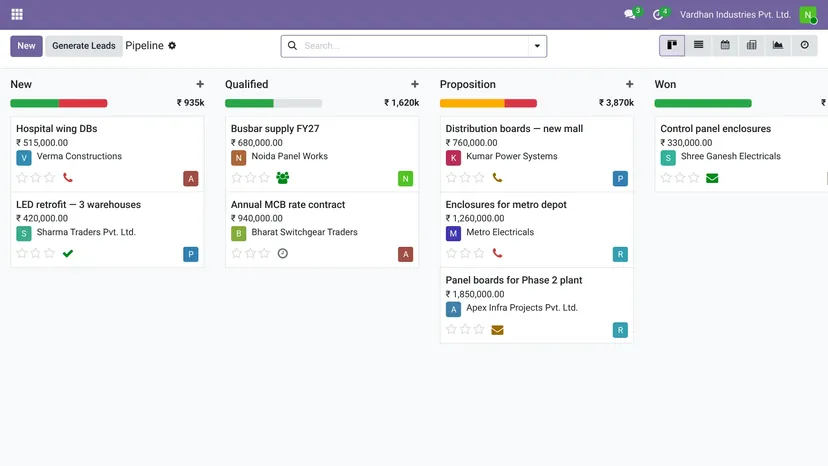Viewport: 828px width, 466px height.
Task: Click salesperson avatar P on LED retrofit card
Action: click(191, 254)
